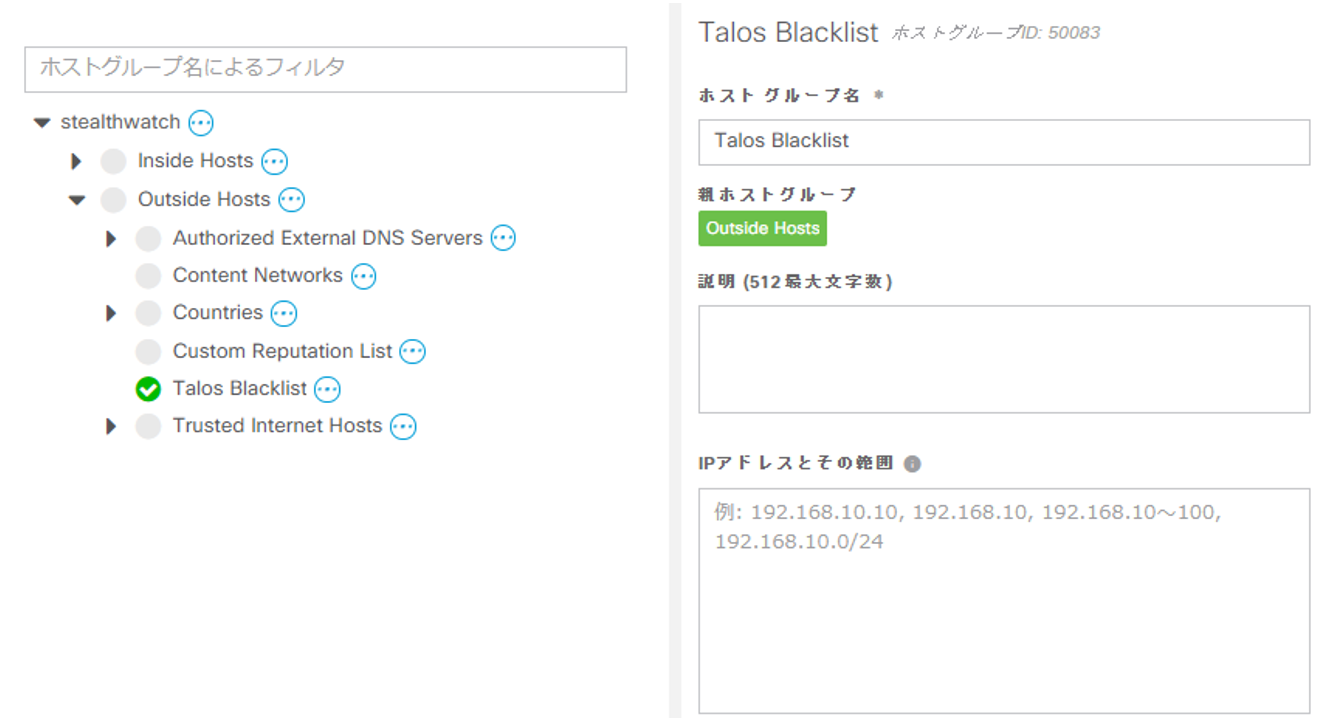The image size is (1332, 718).
Task: Deselect the checked Talos Blacklist radio circle
Action: point(148,389)
